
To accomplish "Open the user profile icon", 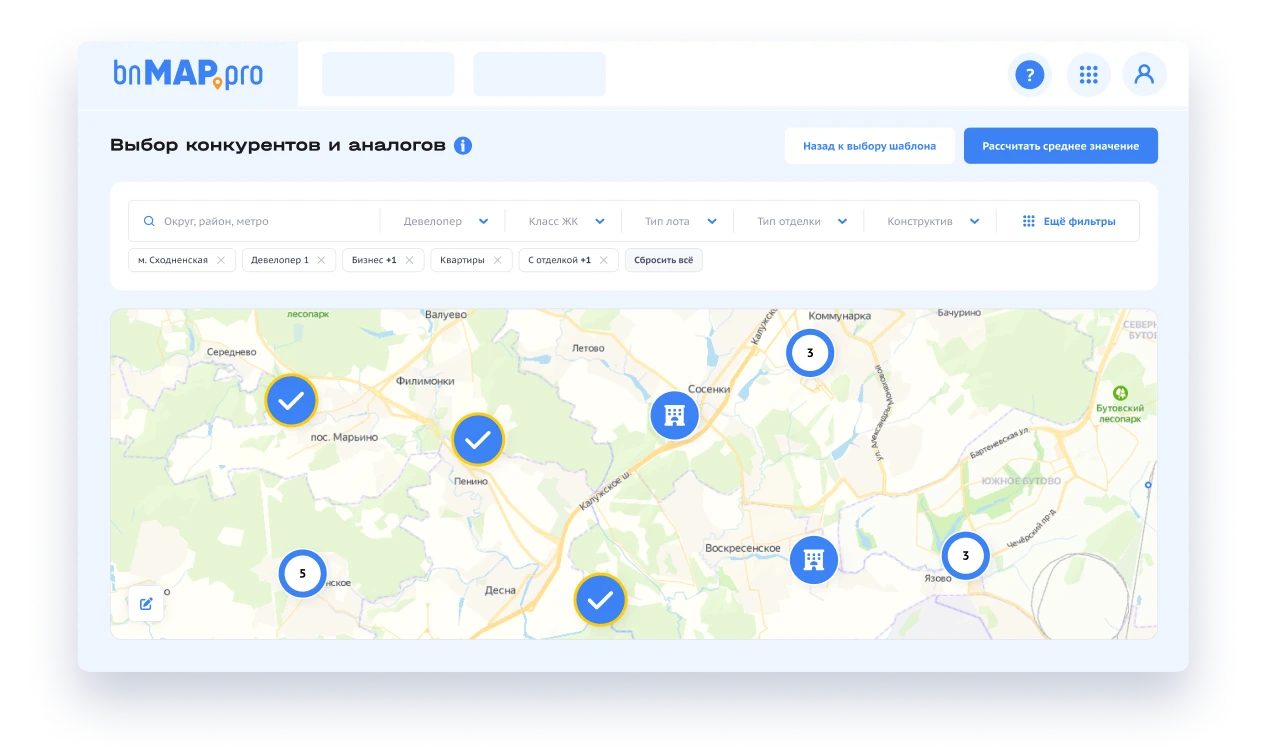I will (1144, 75).
